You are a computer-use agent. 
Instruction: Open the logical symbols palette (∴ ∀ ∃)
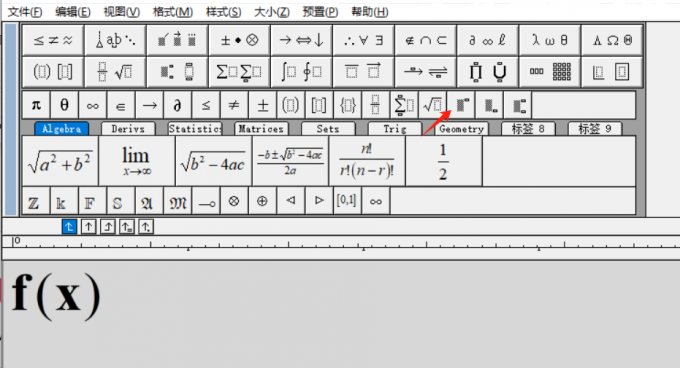coord(363,40)
